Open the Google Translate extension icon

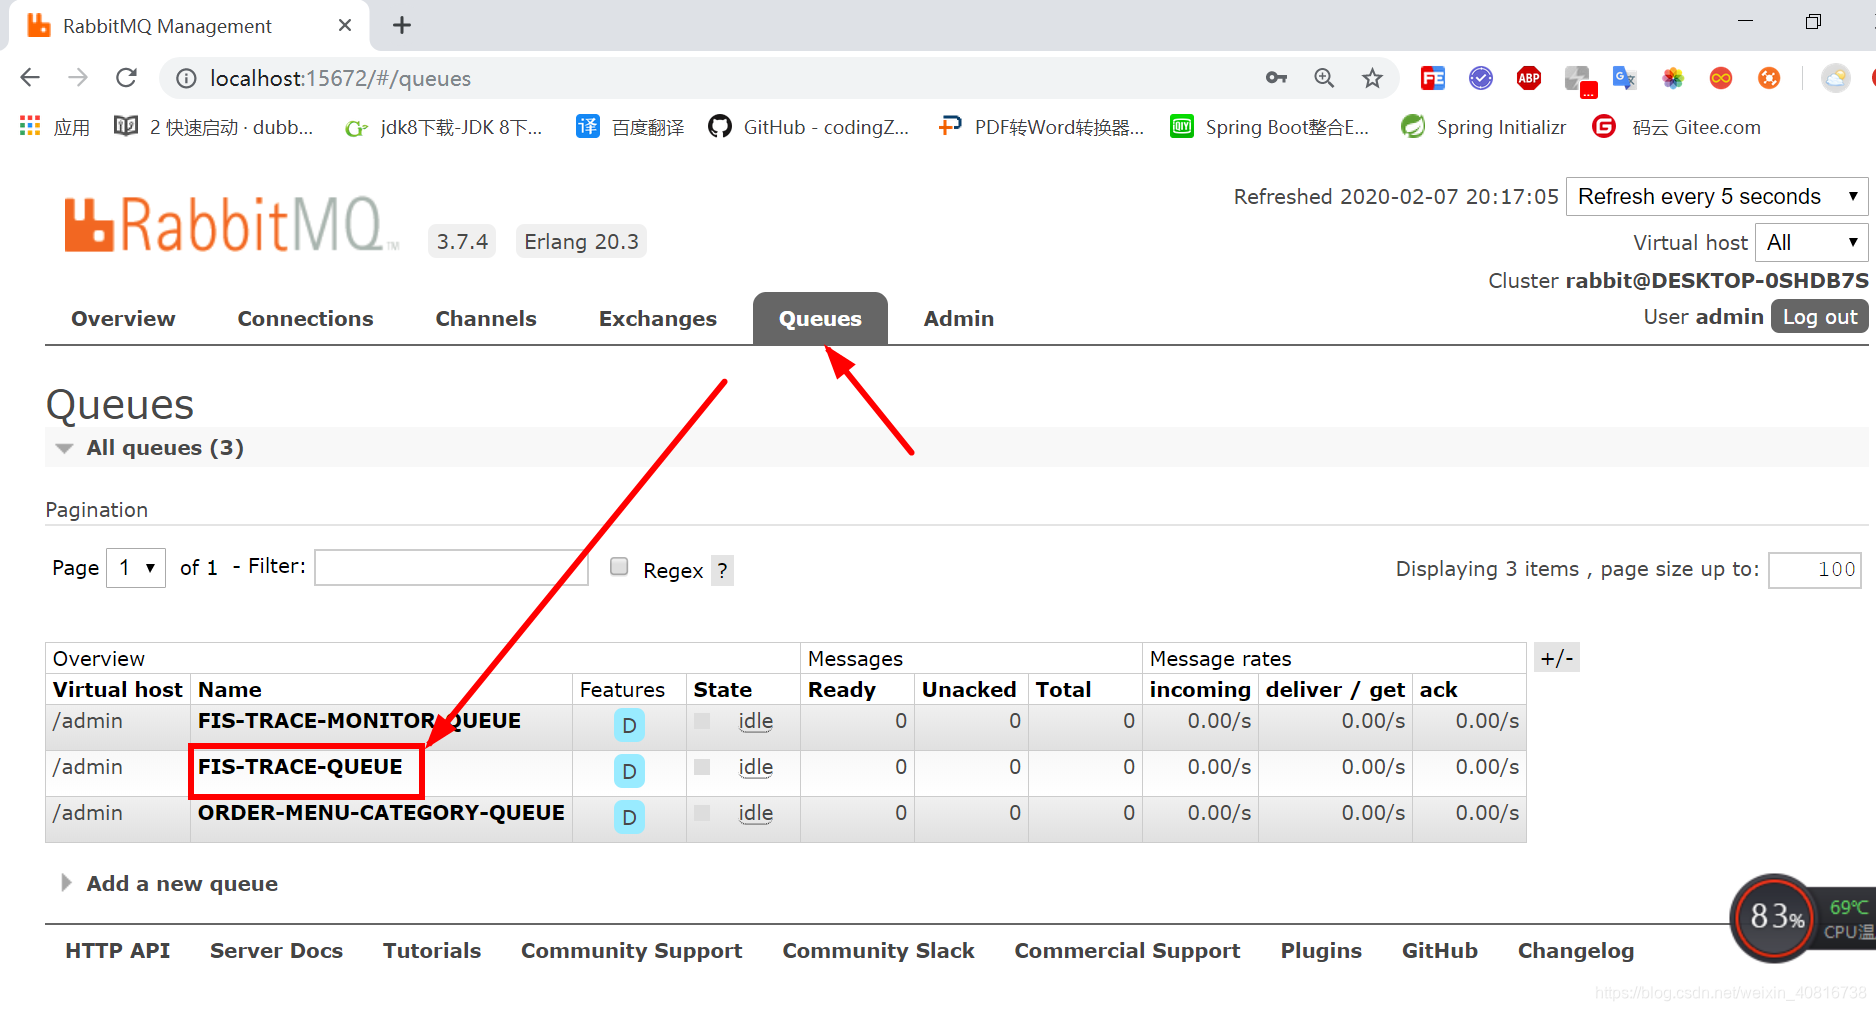click(x=1625, y=78)
